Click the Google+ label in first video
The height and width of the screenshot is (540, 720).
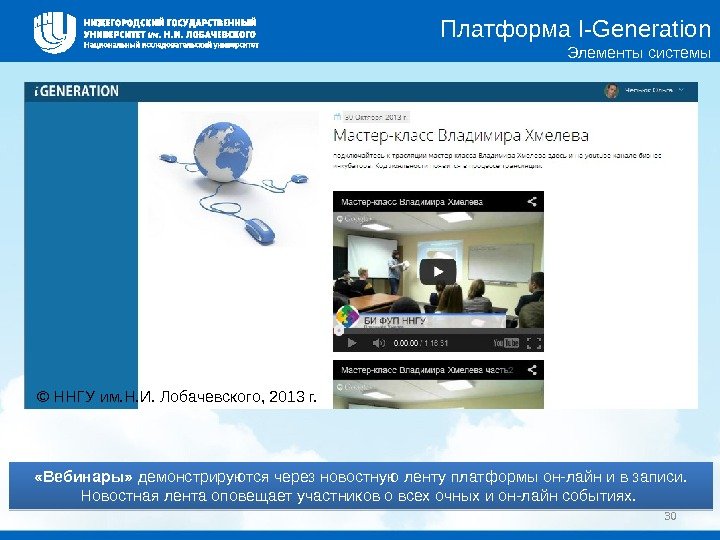pyautogui.click(x=354, y=219)
